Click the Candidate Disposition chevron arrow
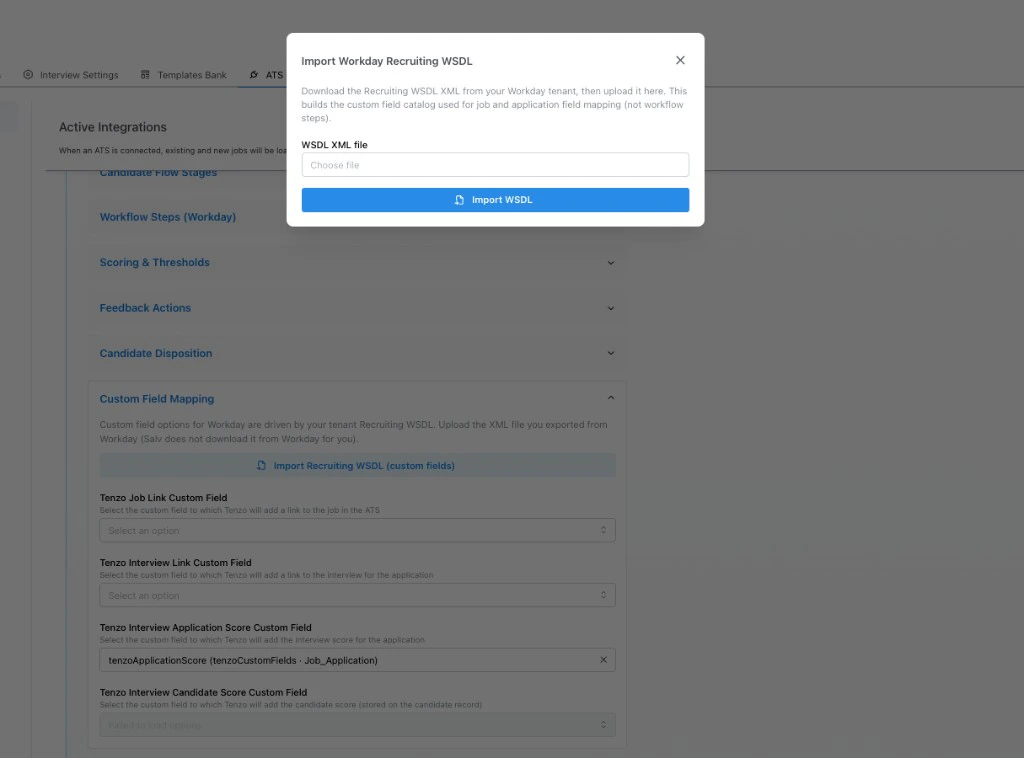 point(611,353)
